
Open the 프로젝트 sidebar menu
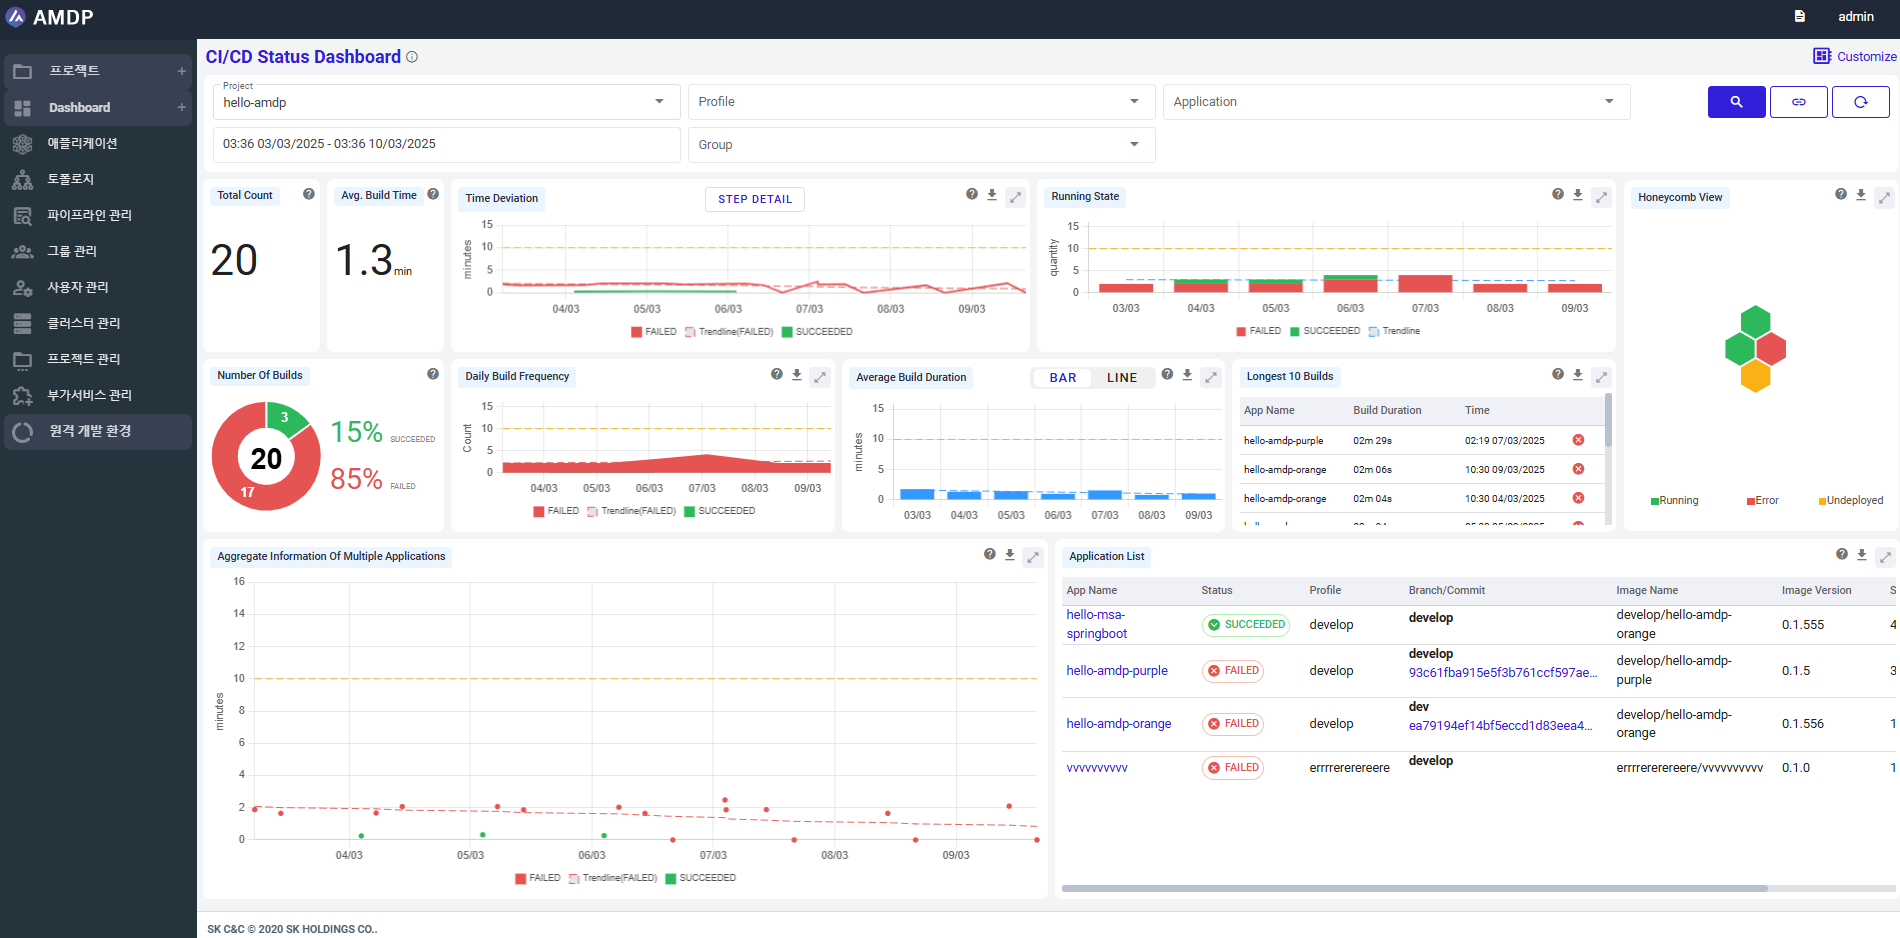(x=96, y=71)
